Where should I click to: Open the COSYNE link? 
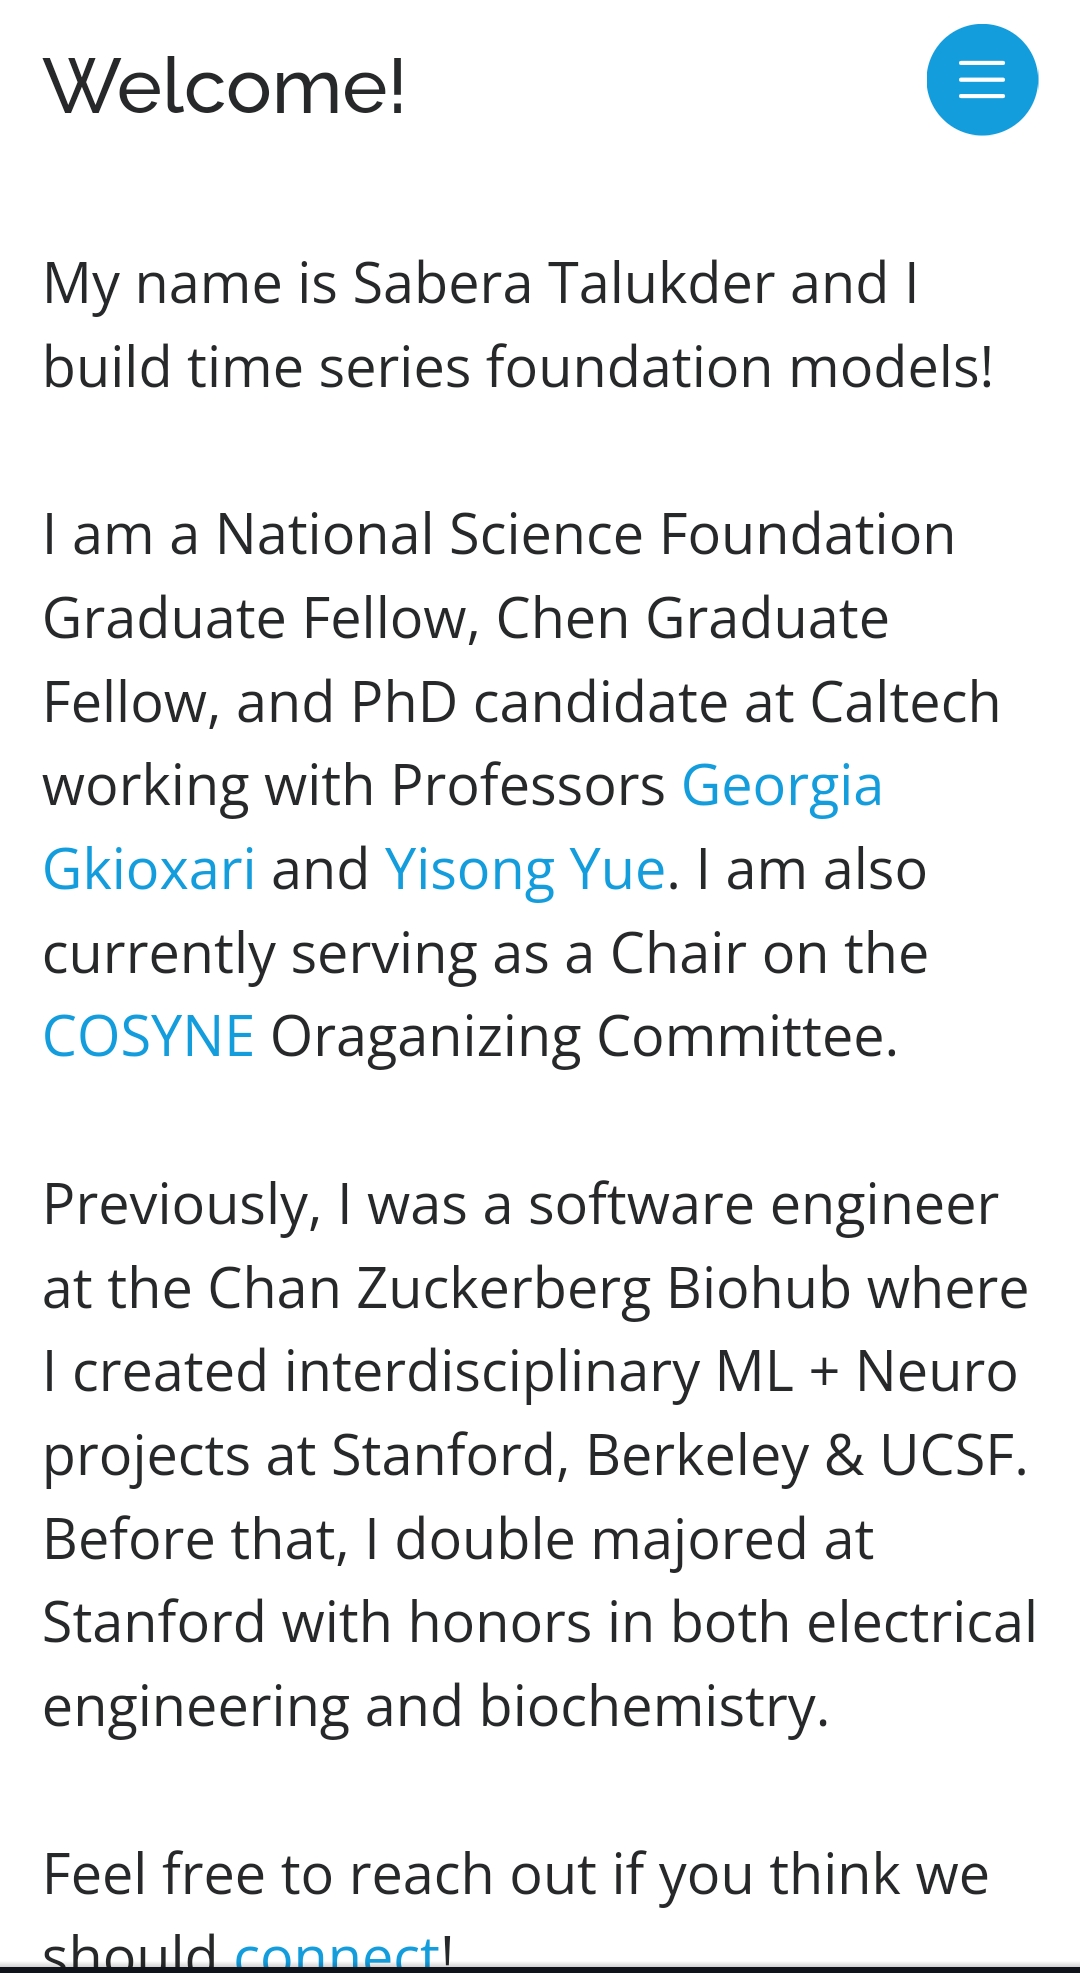tap(148, 1037)
